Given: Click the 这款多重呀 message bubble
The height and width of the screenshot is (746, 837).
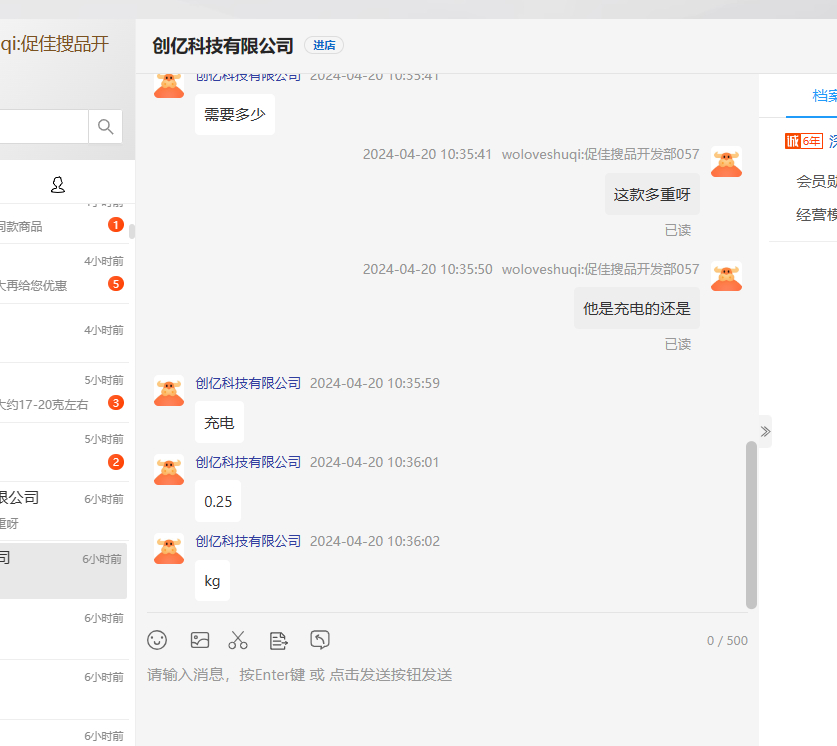Looking at the screenshot, I should click(x=652, y=195).
